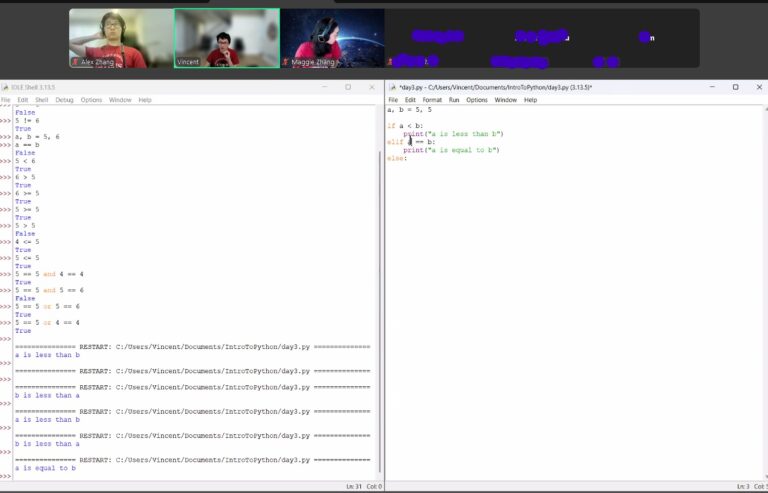Open the File menu in IDLE Shell
The height and width of the screenshot is (493, 768).
coord(5,100)
